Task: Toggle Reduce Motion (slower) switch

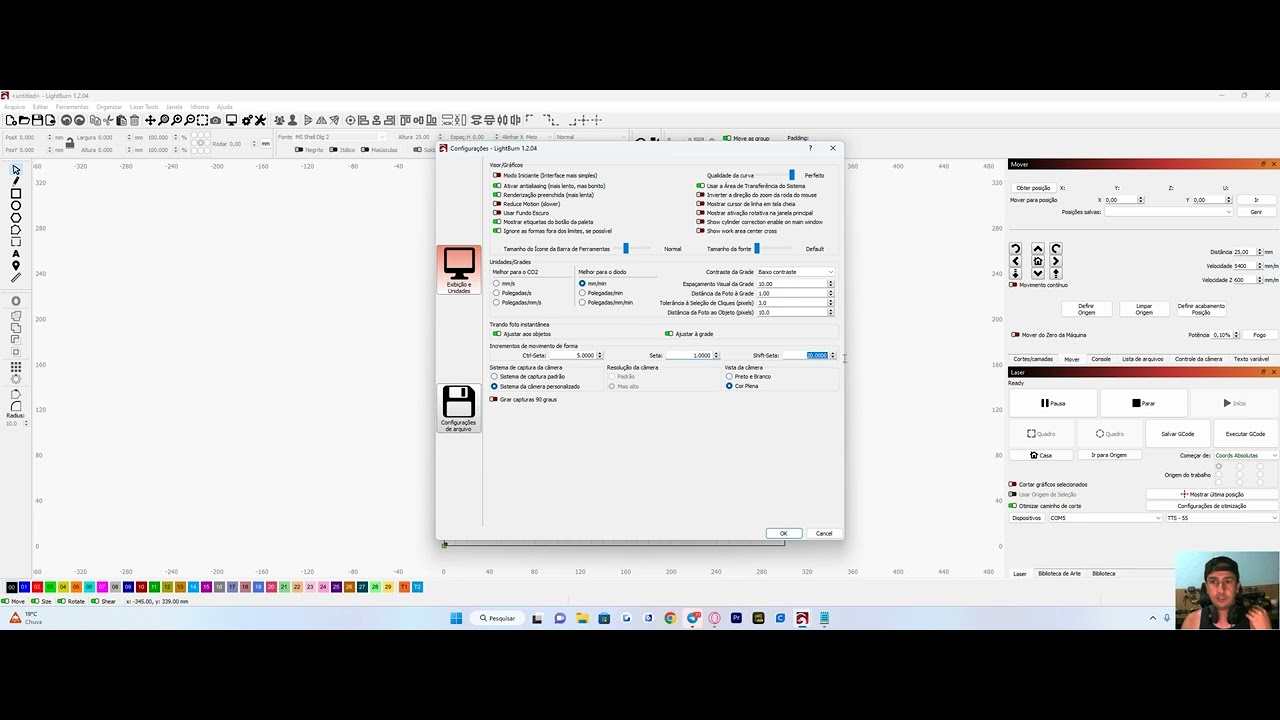Action: pyautogui.click(x=497, y=204)
